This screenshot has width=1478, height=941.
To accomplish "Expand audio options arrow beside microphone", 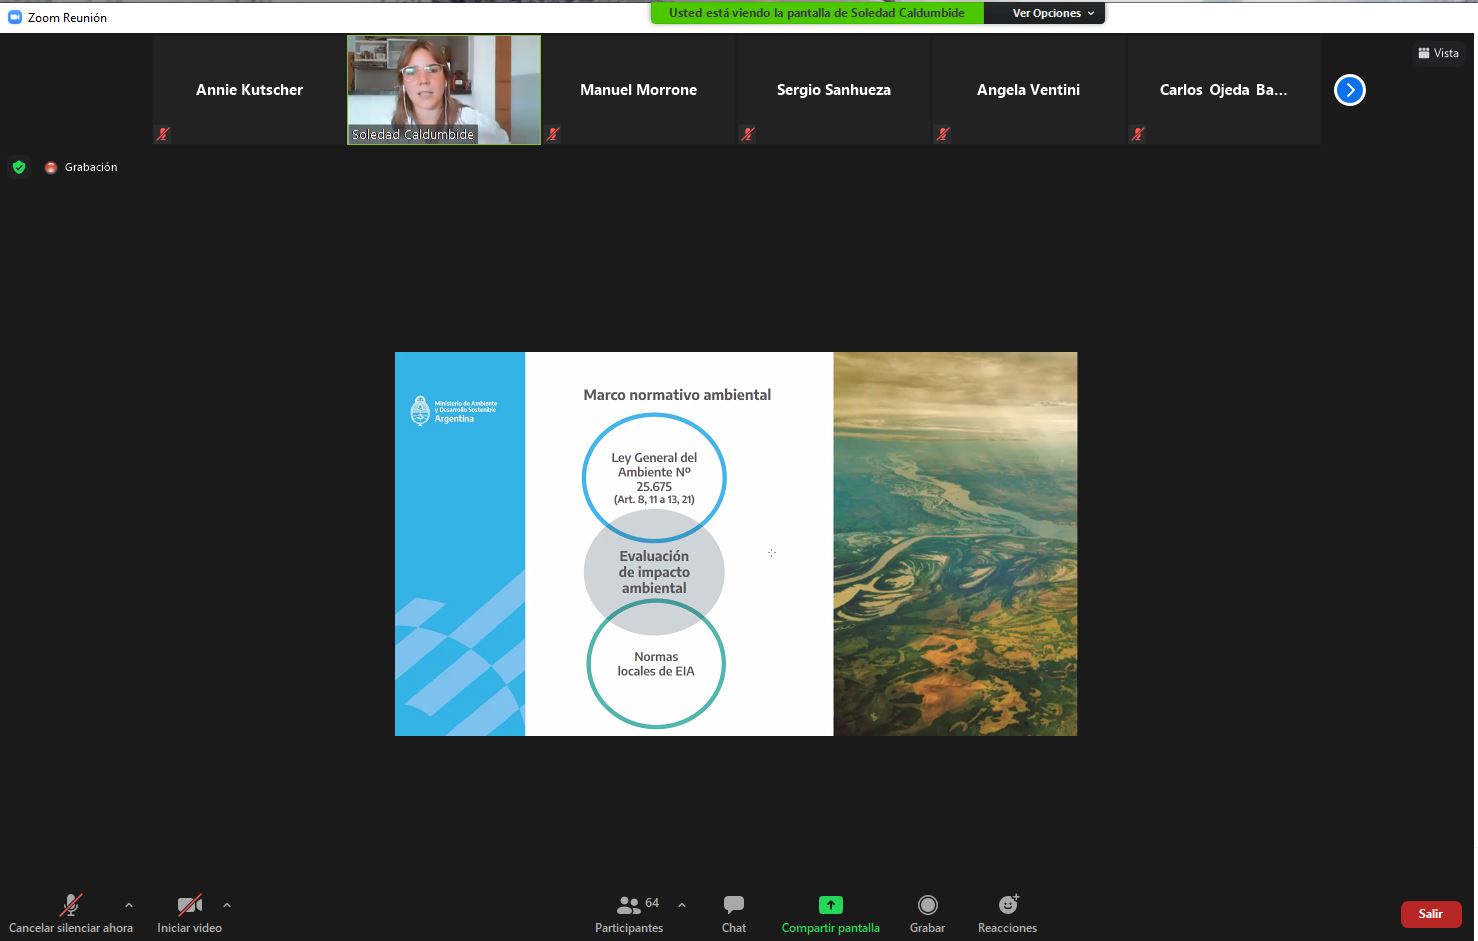I will (x=128, y=905).
